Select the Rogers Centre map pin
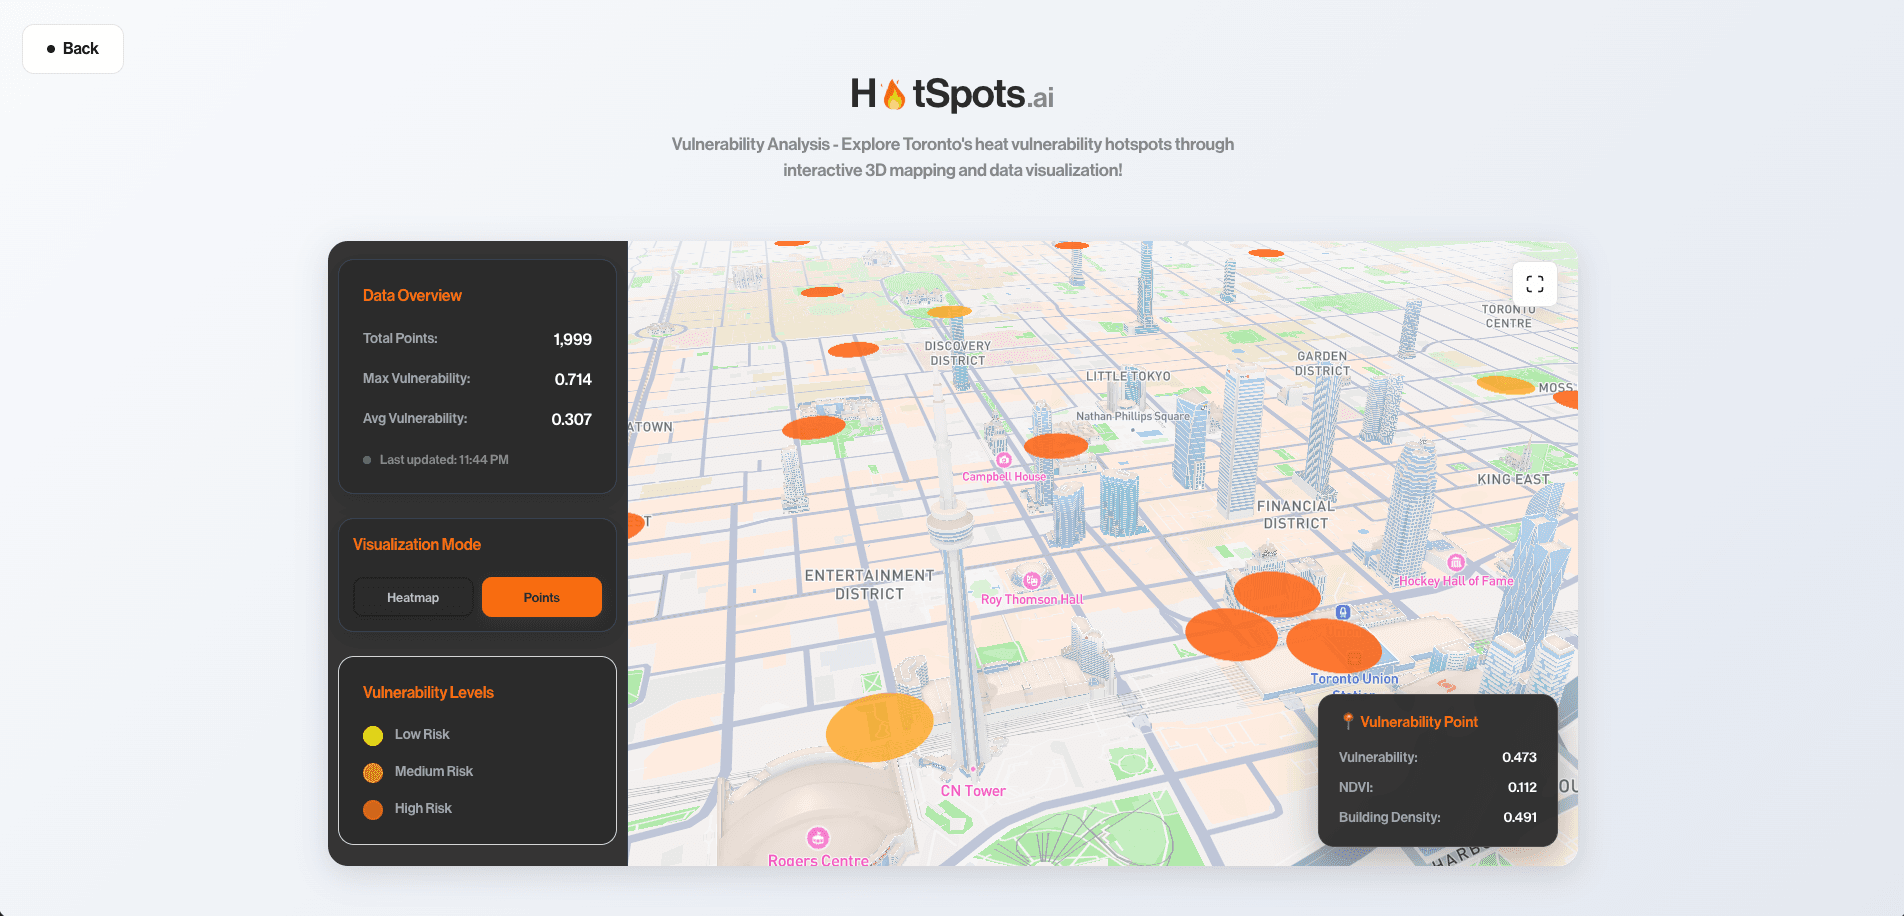The image size is (1904, 916). [x=819, y=837]
